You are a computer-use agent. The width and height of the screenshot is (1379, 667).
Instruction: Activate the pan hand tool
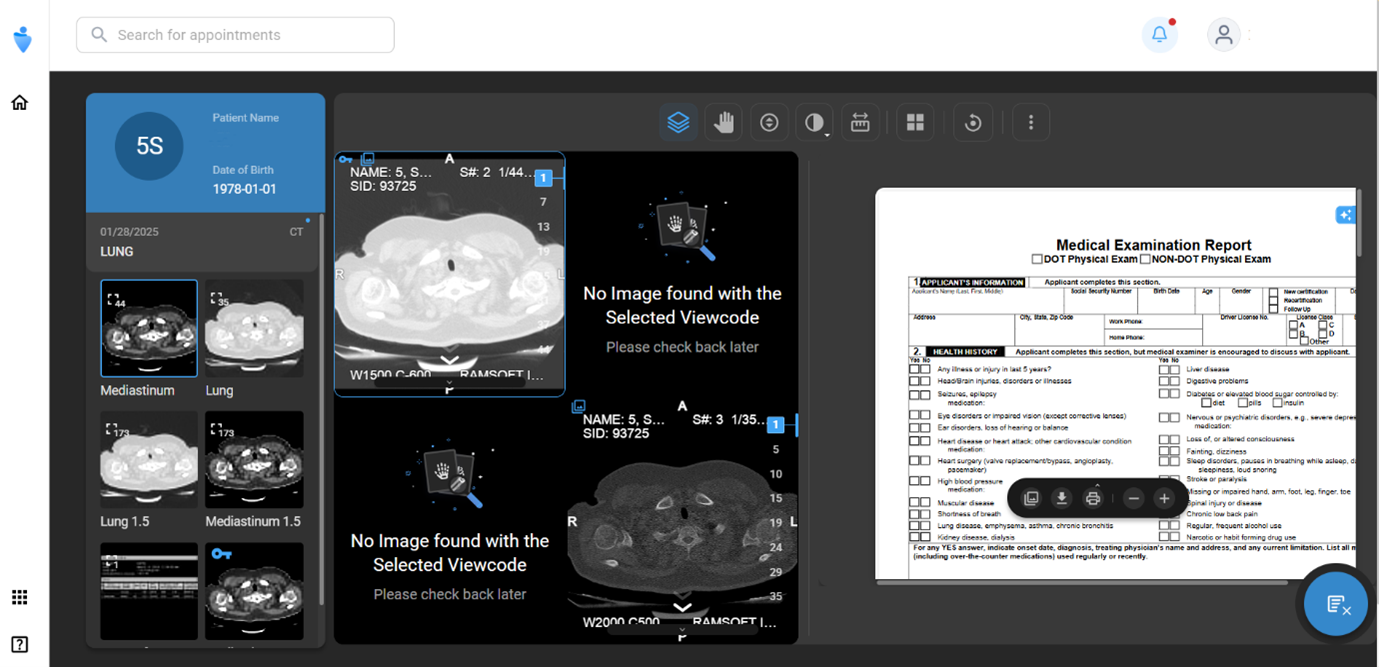[x=724, y=123]
